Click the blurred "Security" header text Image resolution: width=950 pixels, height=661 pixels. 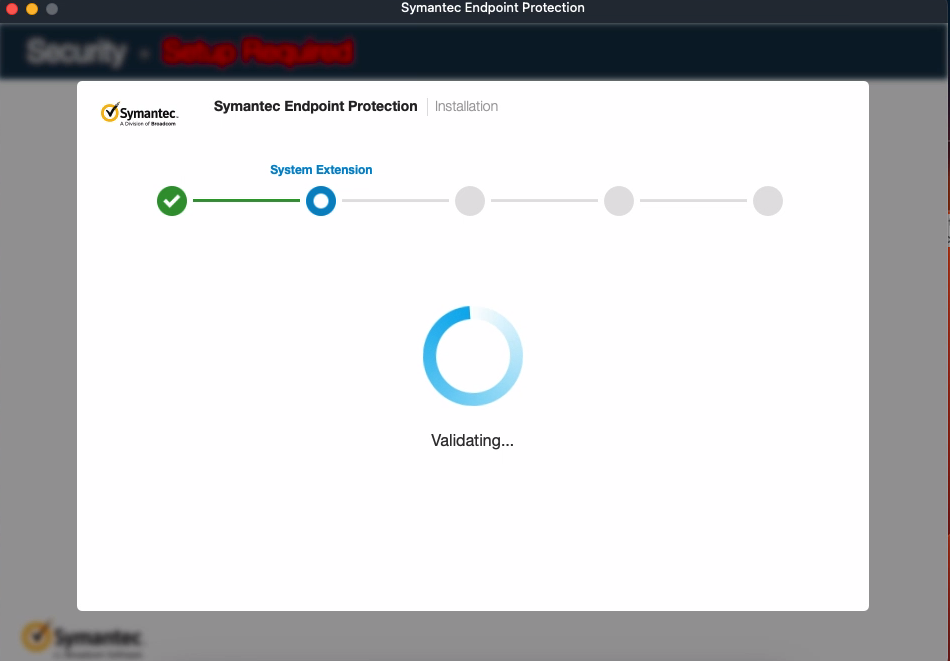[77, 51]
